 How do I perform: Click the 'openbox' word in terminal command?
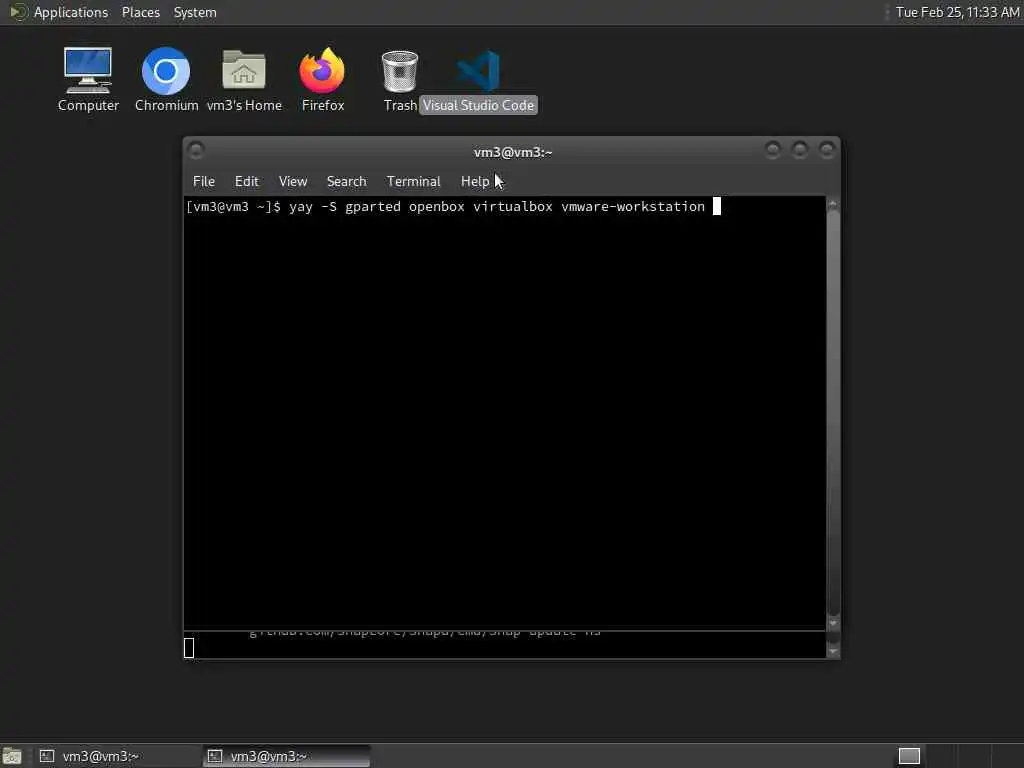click(x=436, y=207)
